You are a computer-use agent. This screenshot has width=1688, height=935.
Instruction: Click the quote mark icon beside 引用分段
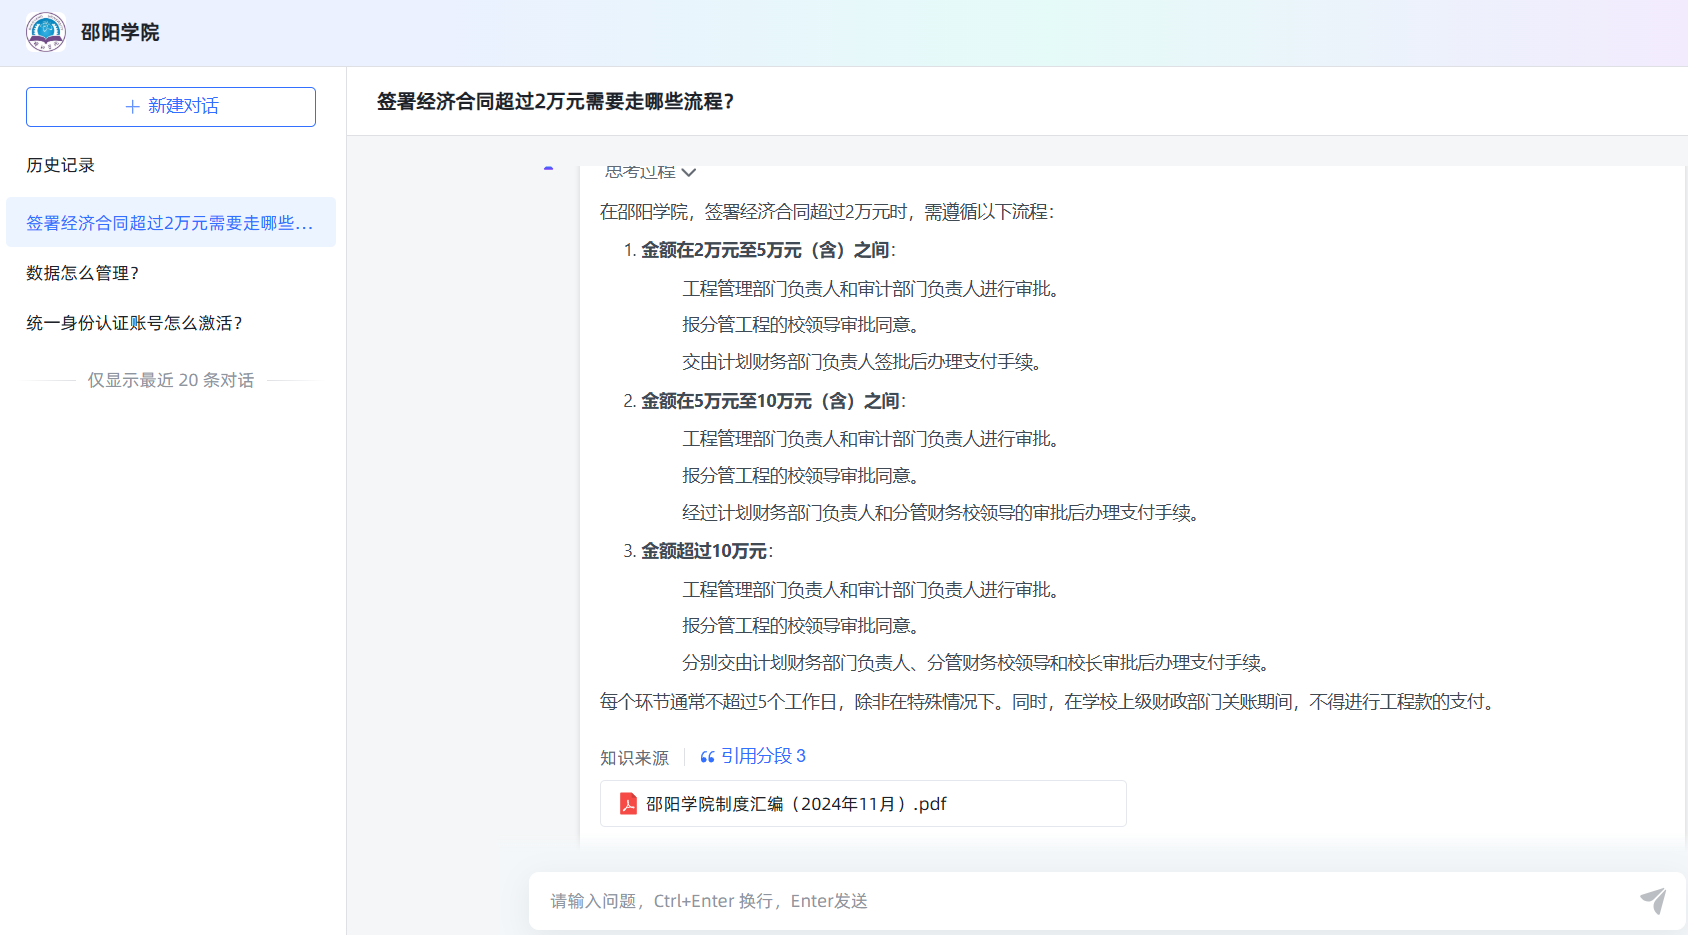coord(707,757)
